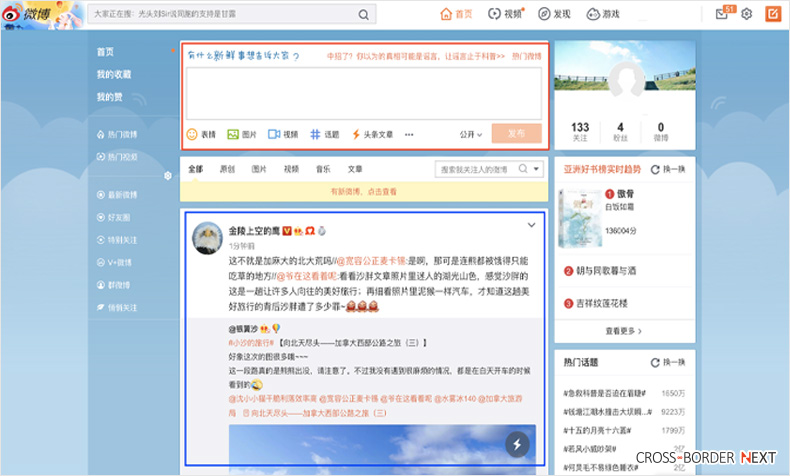Viewport: 790px width, 476px height.
Task: Click the sidebar group settings gear icon
Action: pos(168,176)
